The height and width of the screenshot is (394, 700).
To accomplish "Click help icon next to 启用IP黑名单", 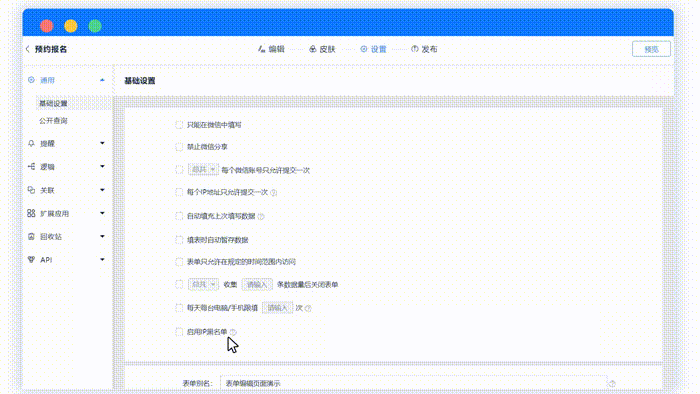I will [x=233, y=332].
